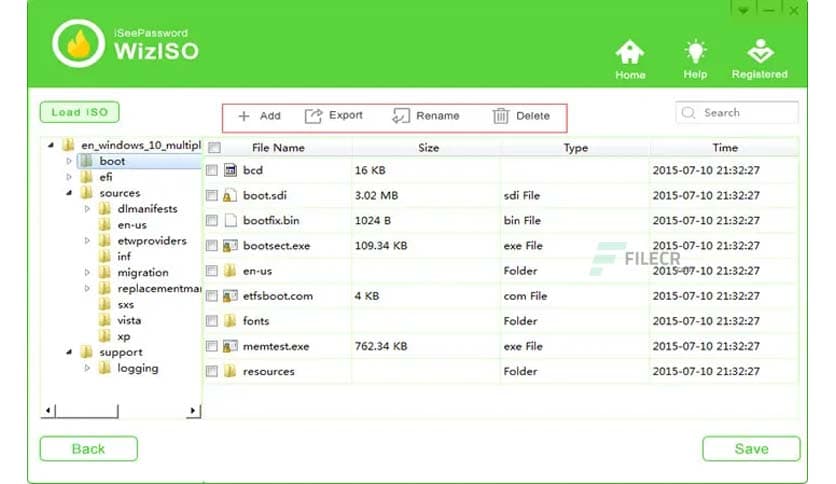Image resolution: width=836 pixels, height=484 pixels.
Task: Collapse the en_windows_10 root node
Action: point(51,145)
